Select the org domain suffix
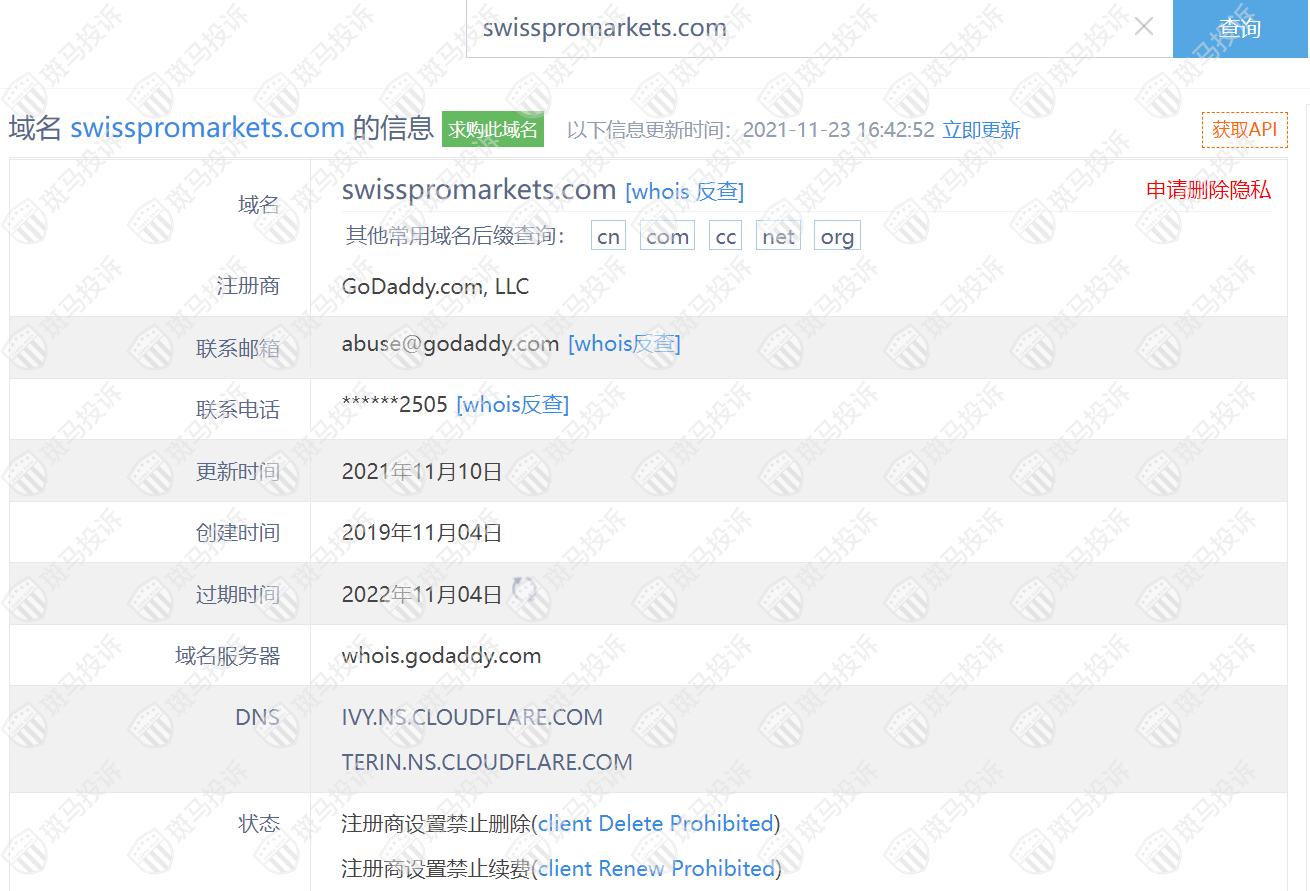Screen dimensions: 1310x891 pyautogui.click(x=837, y=237)
